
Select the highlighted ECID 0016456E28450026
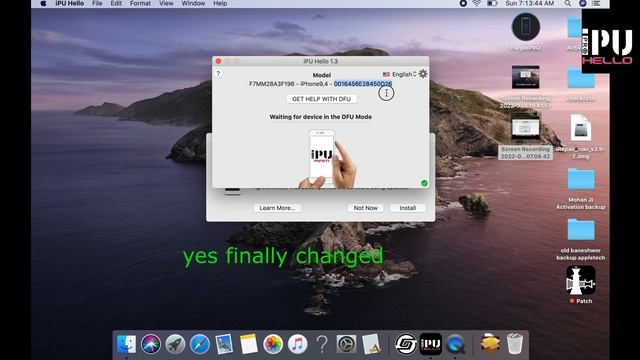[x=363, y=84]
